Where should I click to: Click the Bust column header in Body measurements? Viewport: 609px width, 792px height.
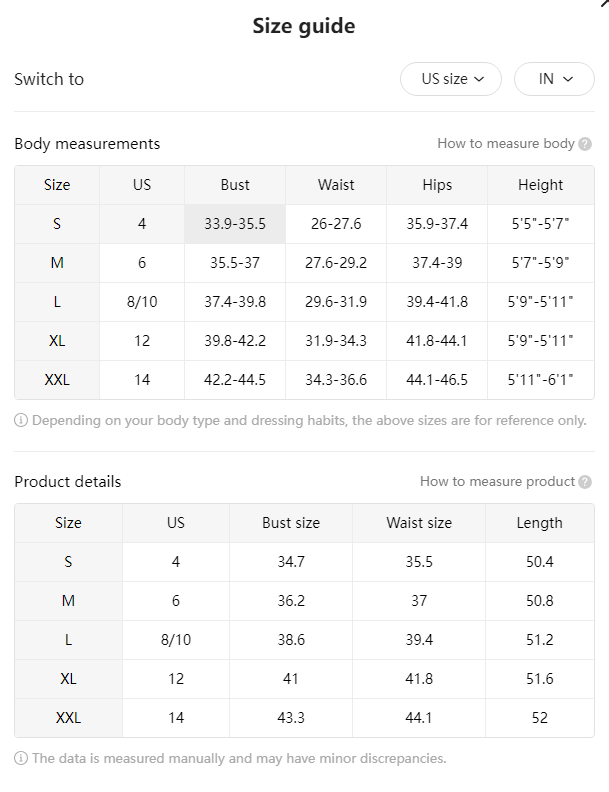(x=235, y=185)
